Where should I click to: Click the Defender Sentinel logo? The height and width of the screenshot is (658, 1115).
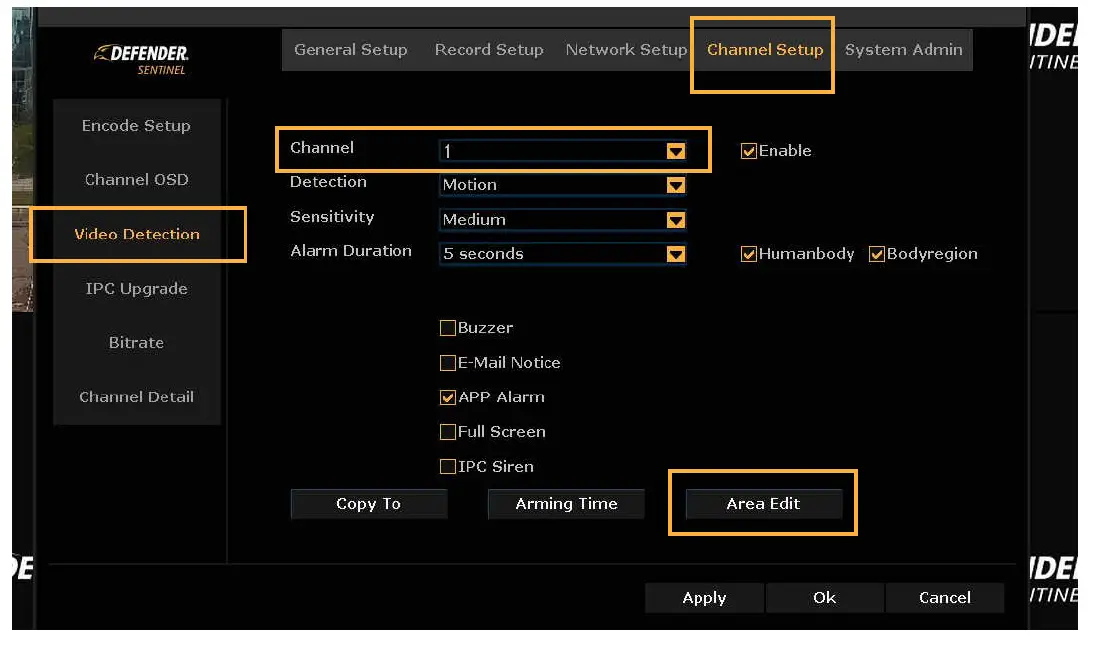tap(142, 60)
